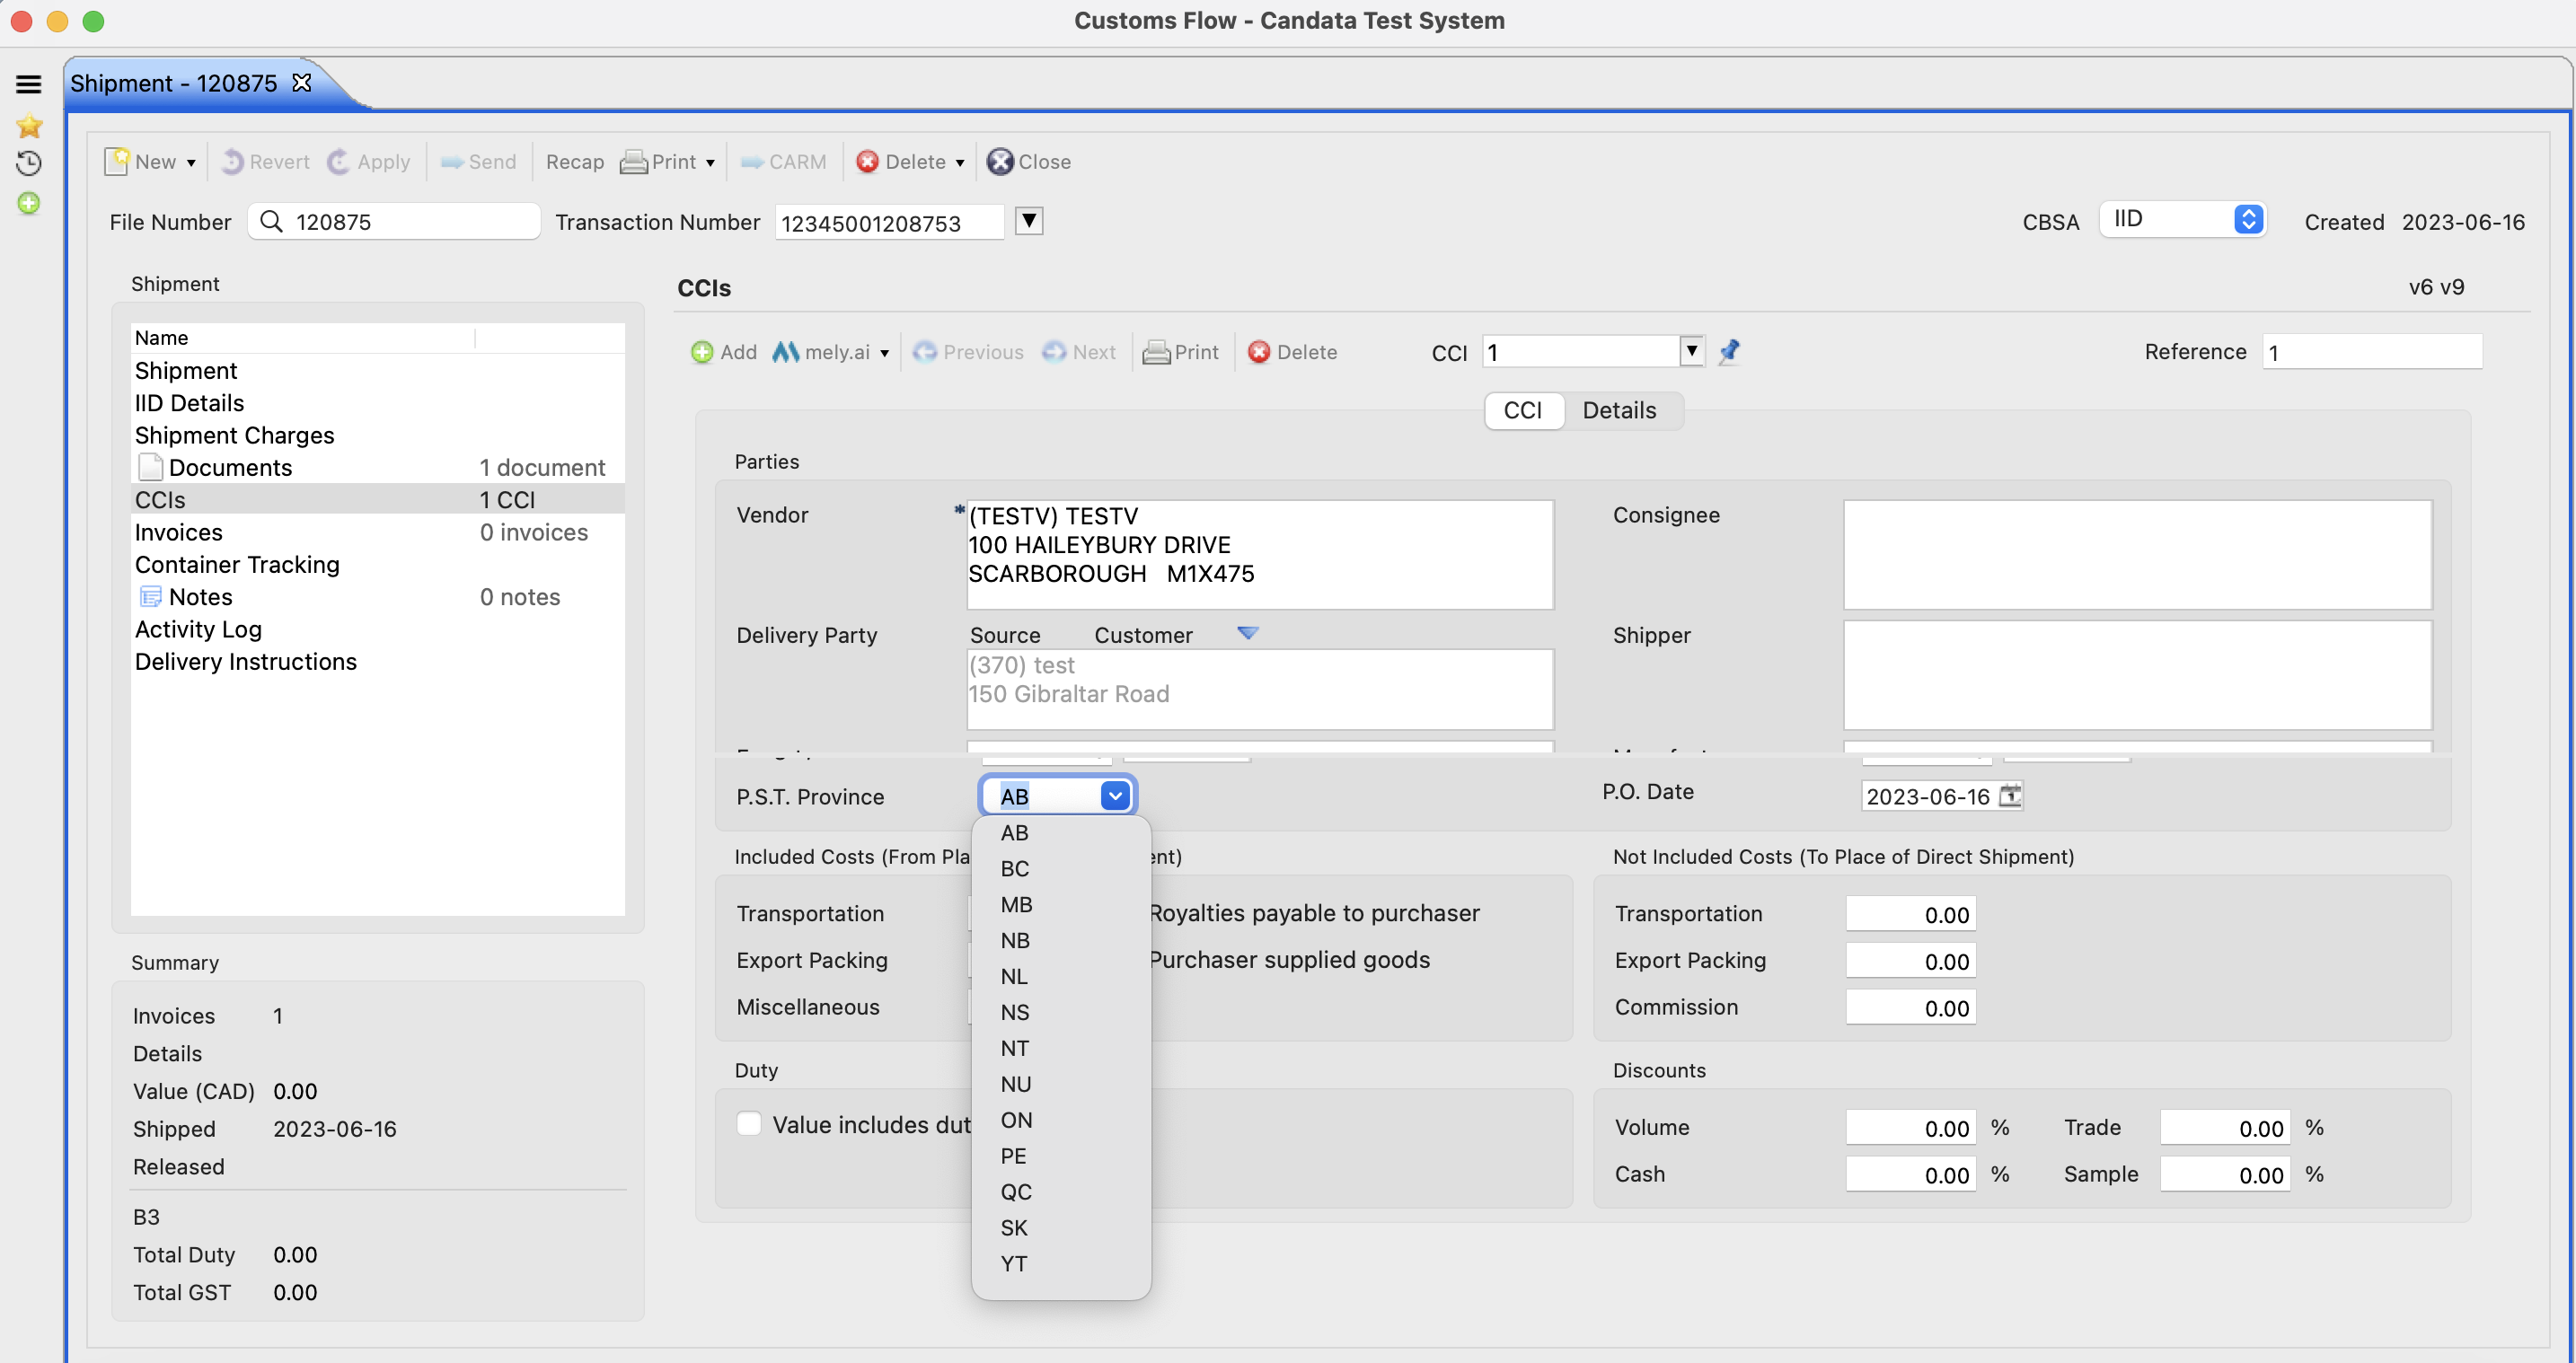This screenshot has width=2576, height=1363.
Task: Click the Vendor address box
Action: click(x=1260, y=554)
